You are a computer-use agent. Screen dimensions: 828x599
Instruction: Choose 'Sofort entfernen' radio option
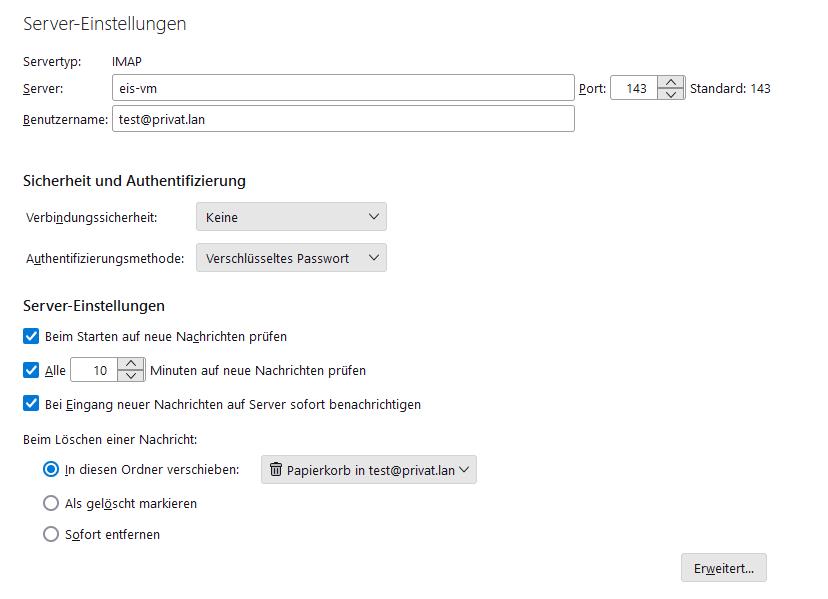(51, 534)
